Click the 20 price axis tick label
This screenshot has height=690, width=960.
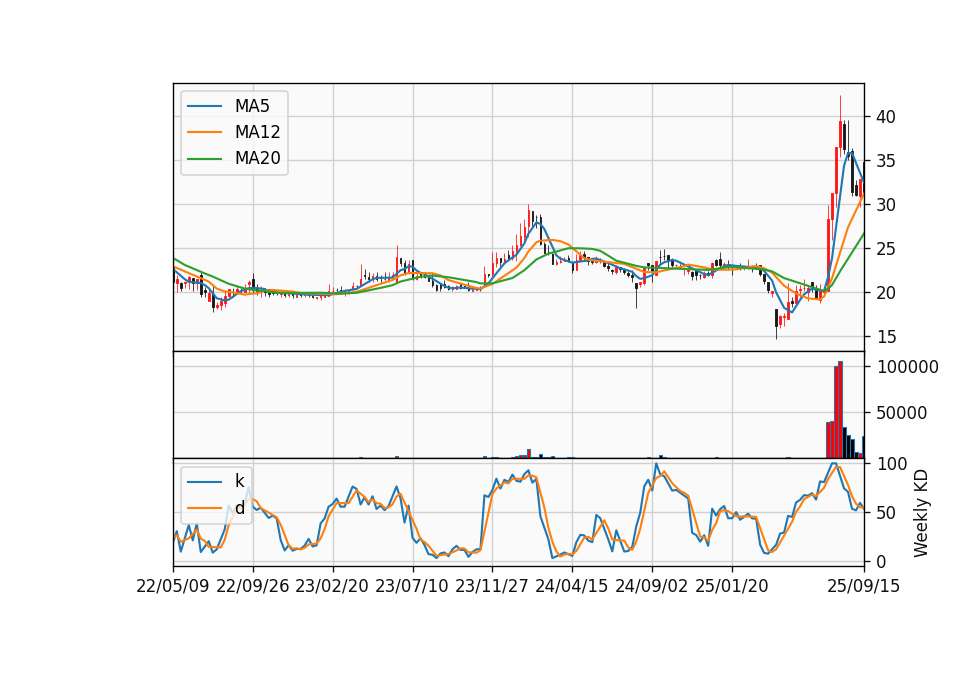click(x=885, y=293)
